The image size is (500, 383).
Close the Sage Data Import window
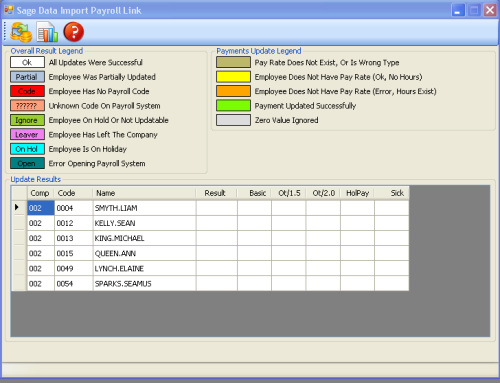[x=490, y=10]
